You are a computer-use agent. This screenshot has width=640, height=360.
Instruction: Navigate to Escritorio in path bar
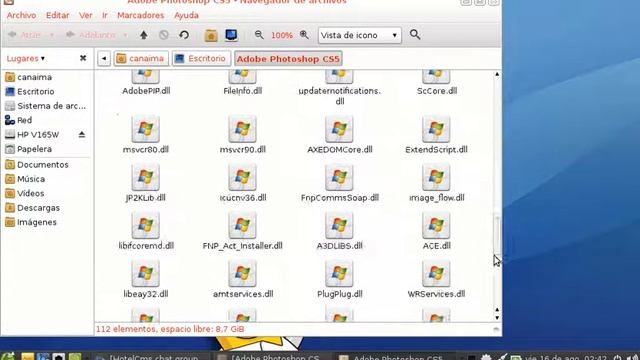pos(201,58)
